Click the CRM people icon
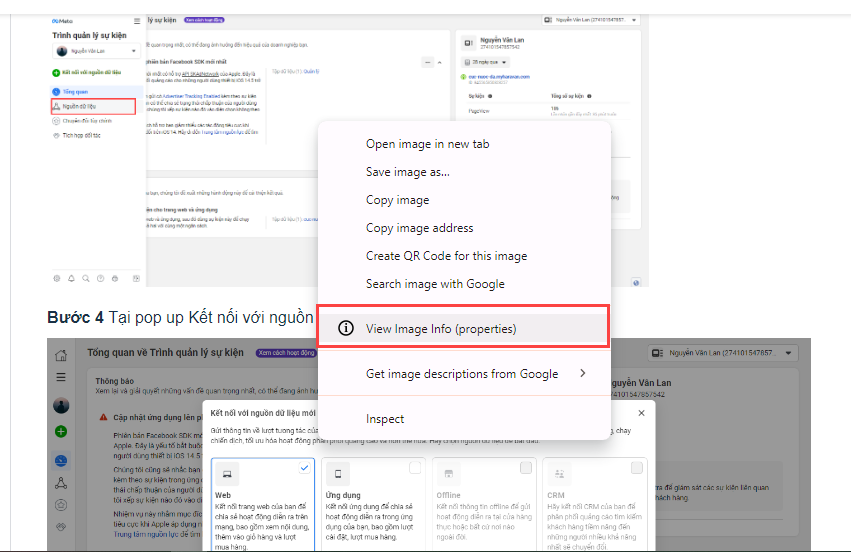Viewport: 851px width, 552px height. tap(560, 474)
